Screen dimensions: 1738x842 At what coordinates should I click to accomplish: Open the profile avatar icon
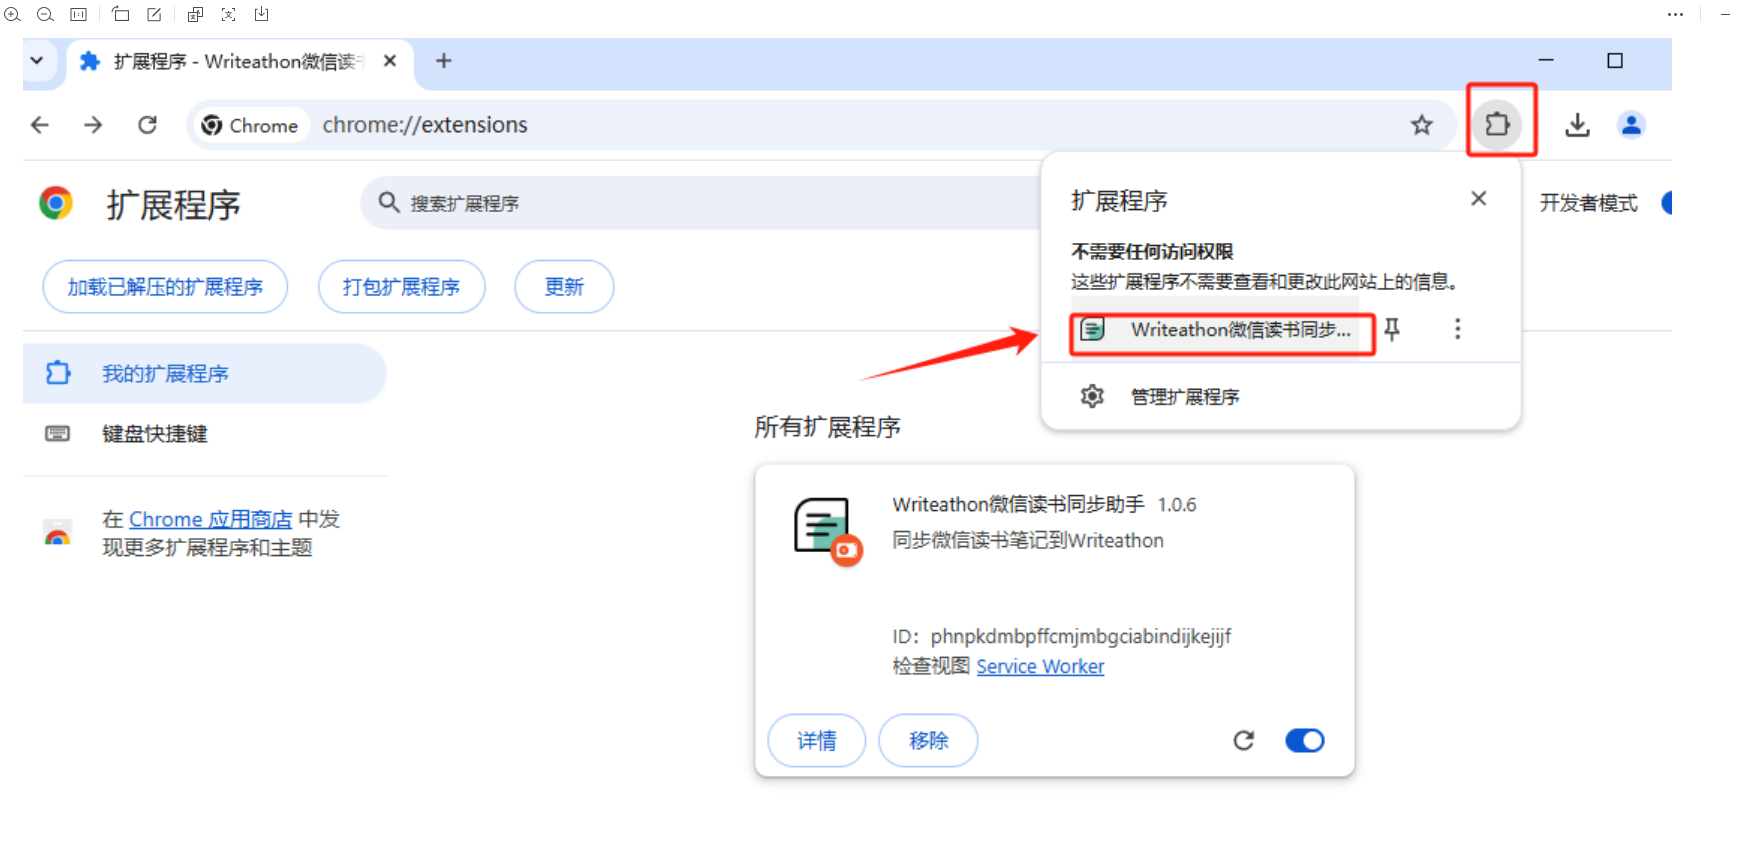point(1631,125)
